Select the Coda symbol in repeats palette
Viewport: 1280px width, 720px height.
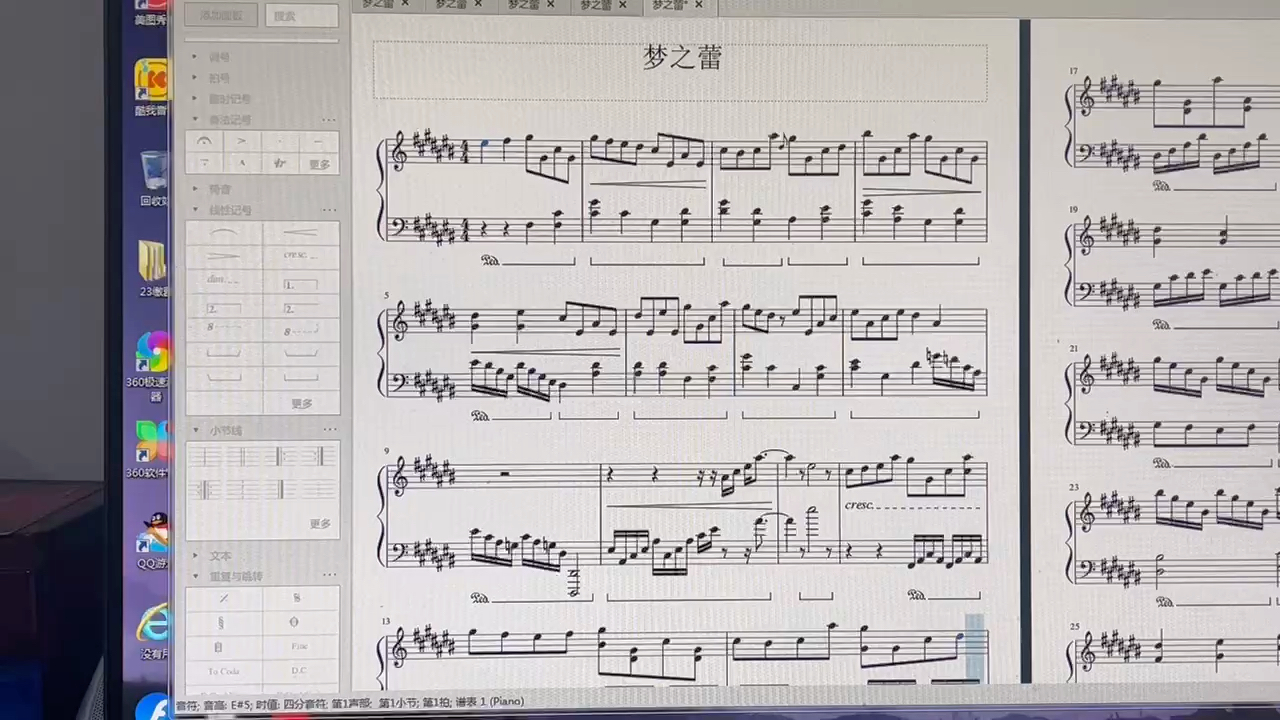coord(296,622)
